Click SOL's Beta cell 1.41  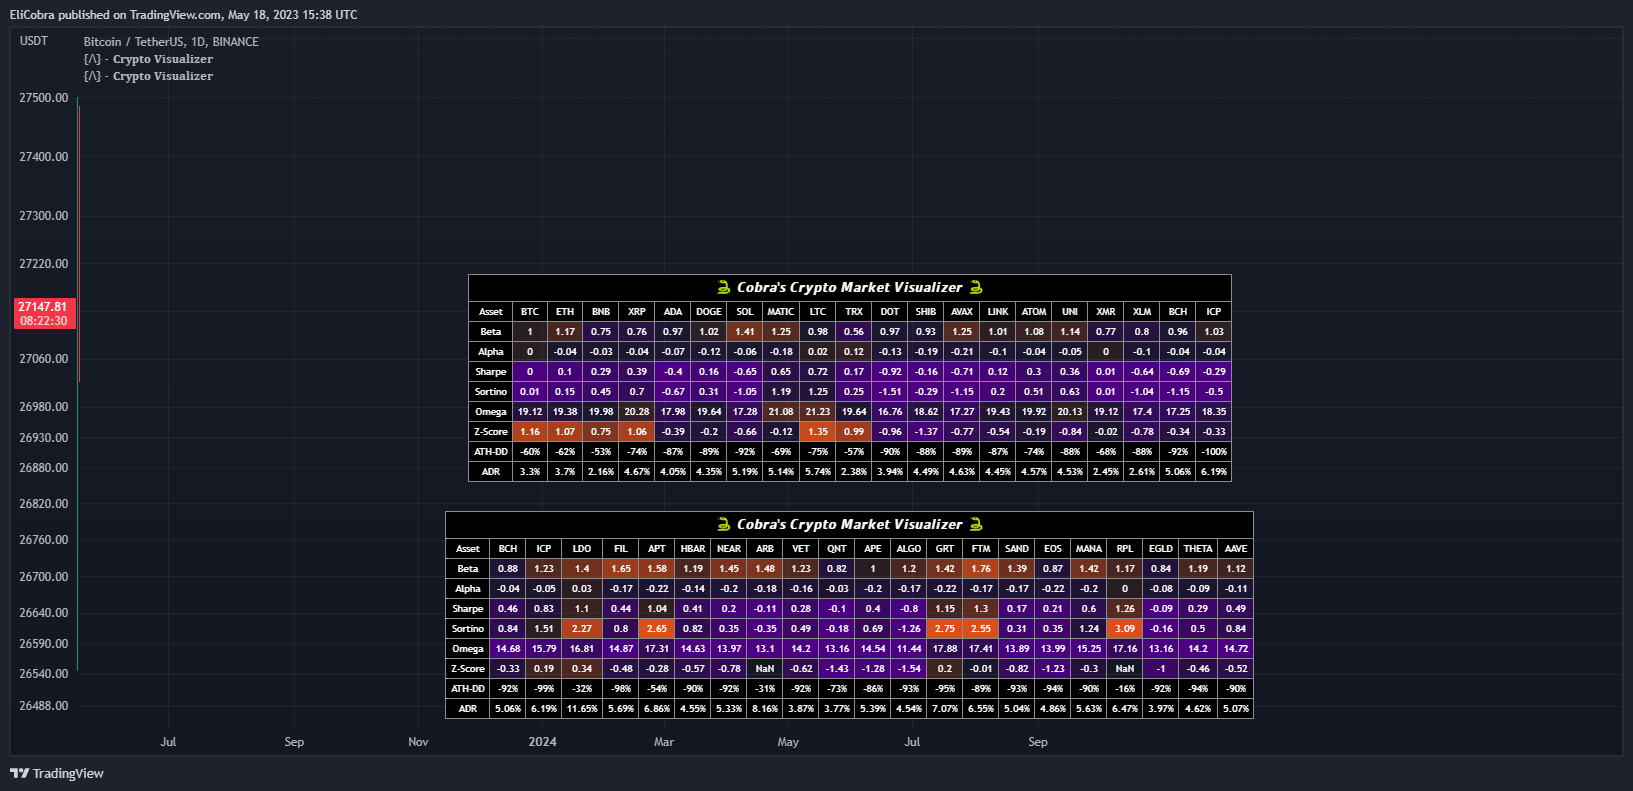tap(745, 332)
